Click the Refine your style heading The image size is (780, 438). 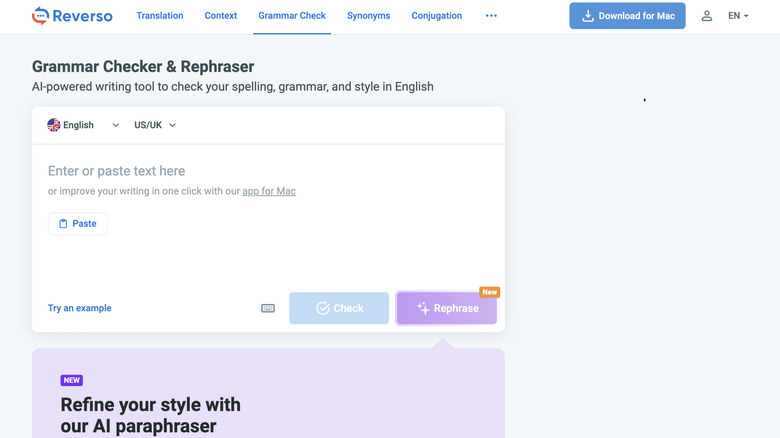[150, 415]
